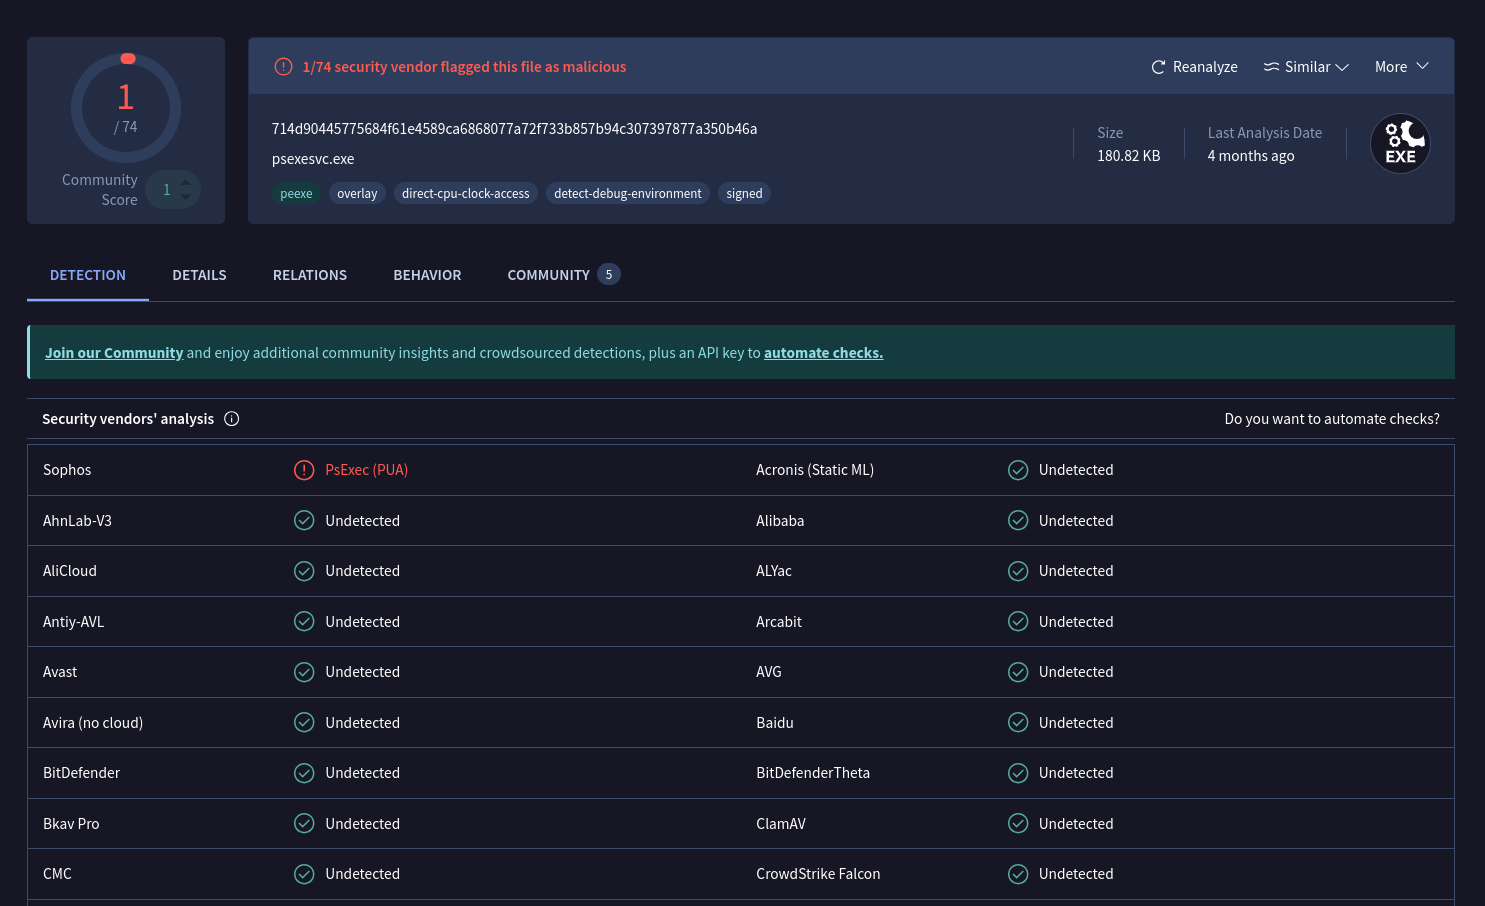
Task: Click the 1/74 detection score gauge
Action: tap(126, 108)
